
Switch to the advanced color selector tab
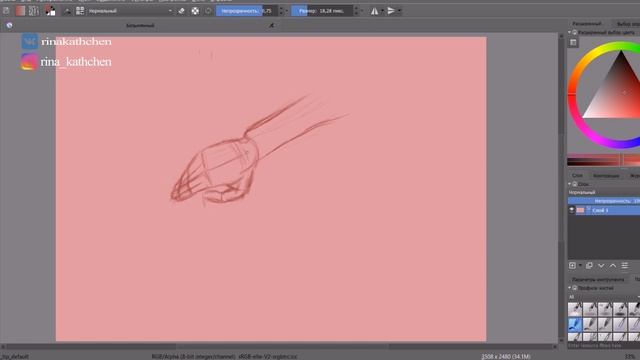click(x=587, y=24)
